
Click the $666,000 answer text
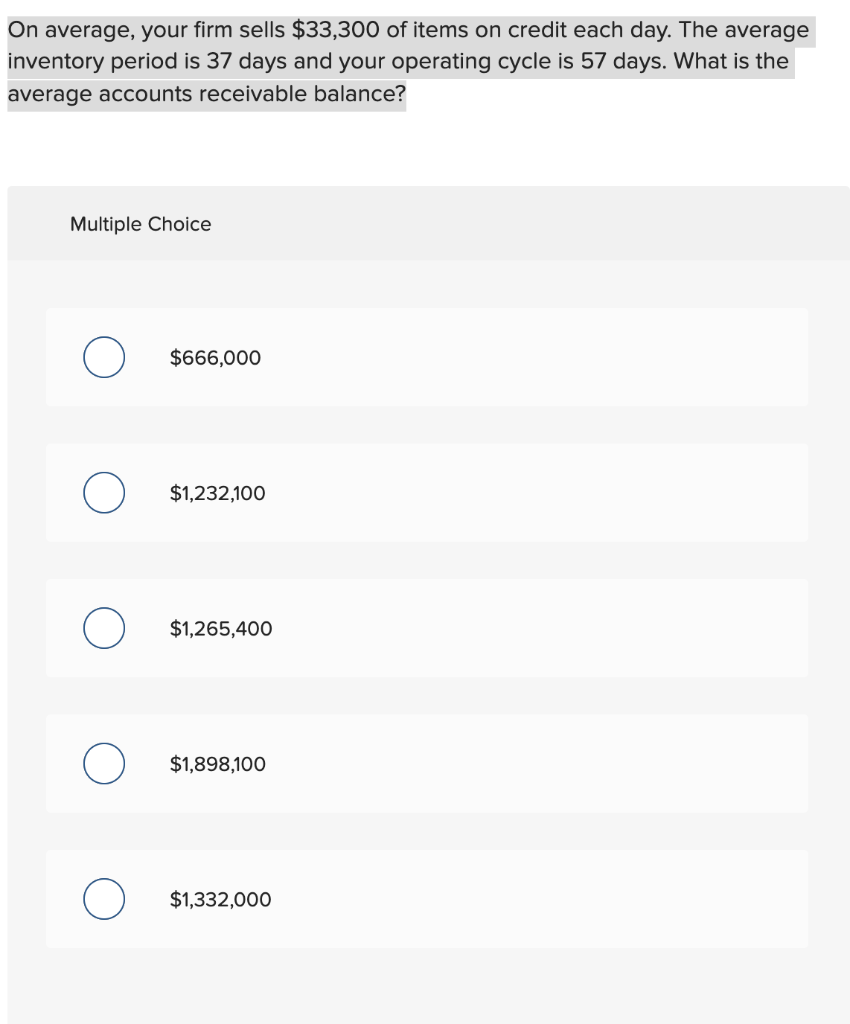pyautogui.click(x=215, y=358)
